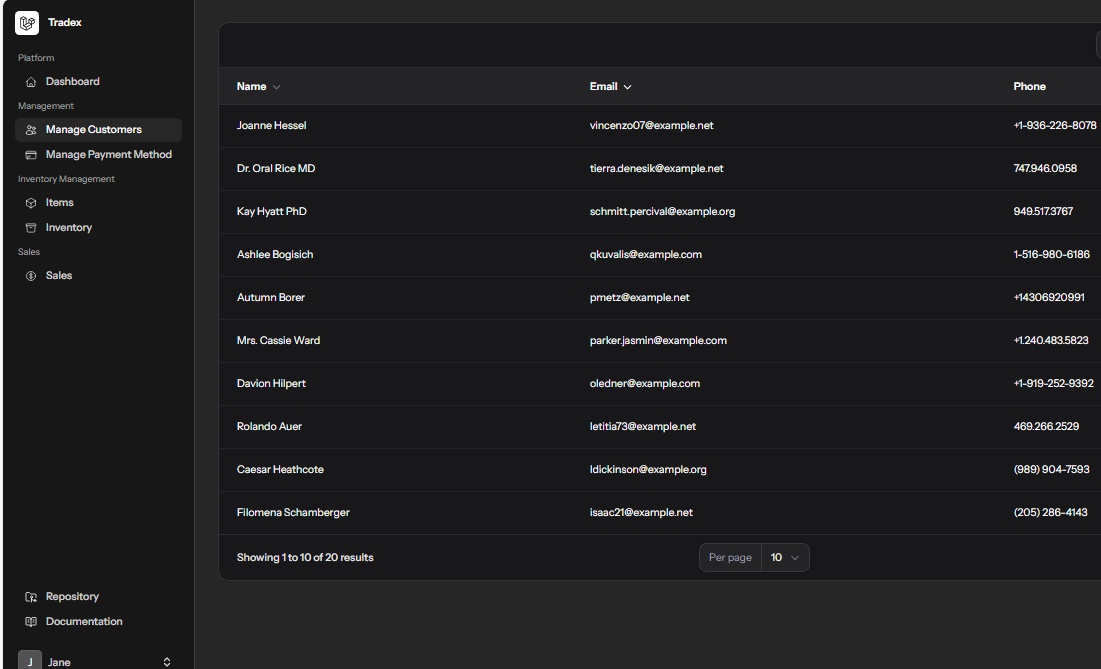Select the Caesar Heathcote cell

[280, 469]
